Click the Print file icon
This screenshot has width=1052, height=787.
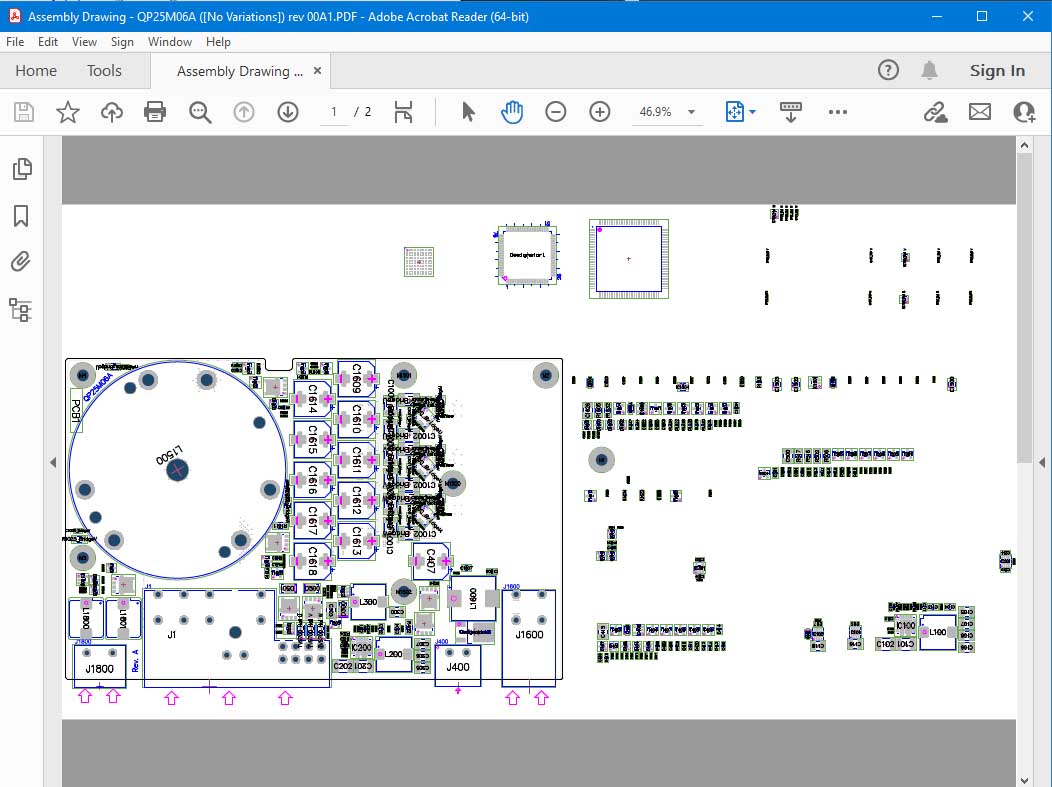(x=155, y=112)
